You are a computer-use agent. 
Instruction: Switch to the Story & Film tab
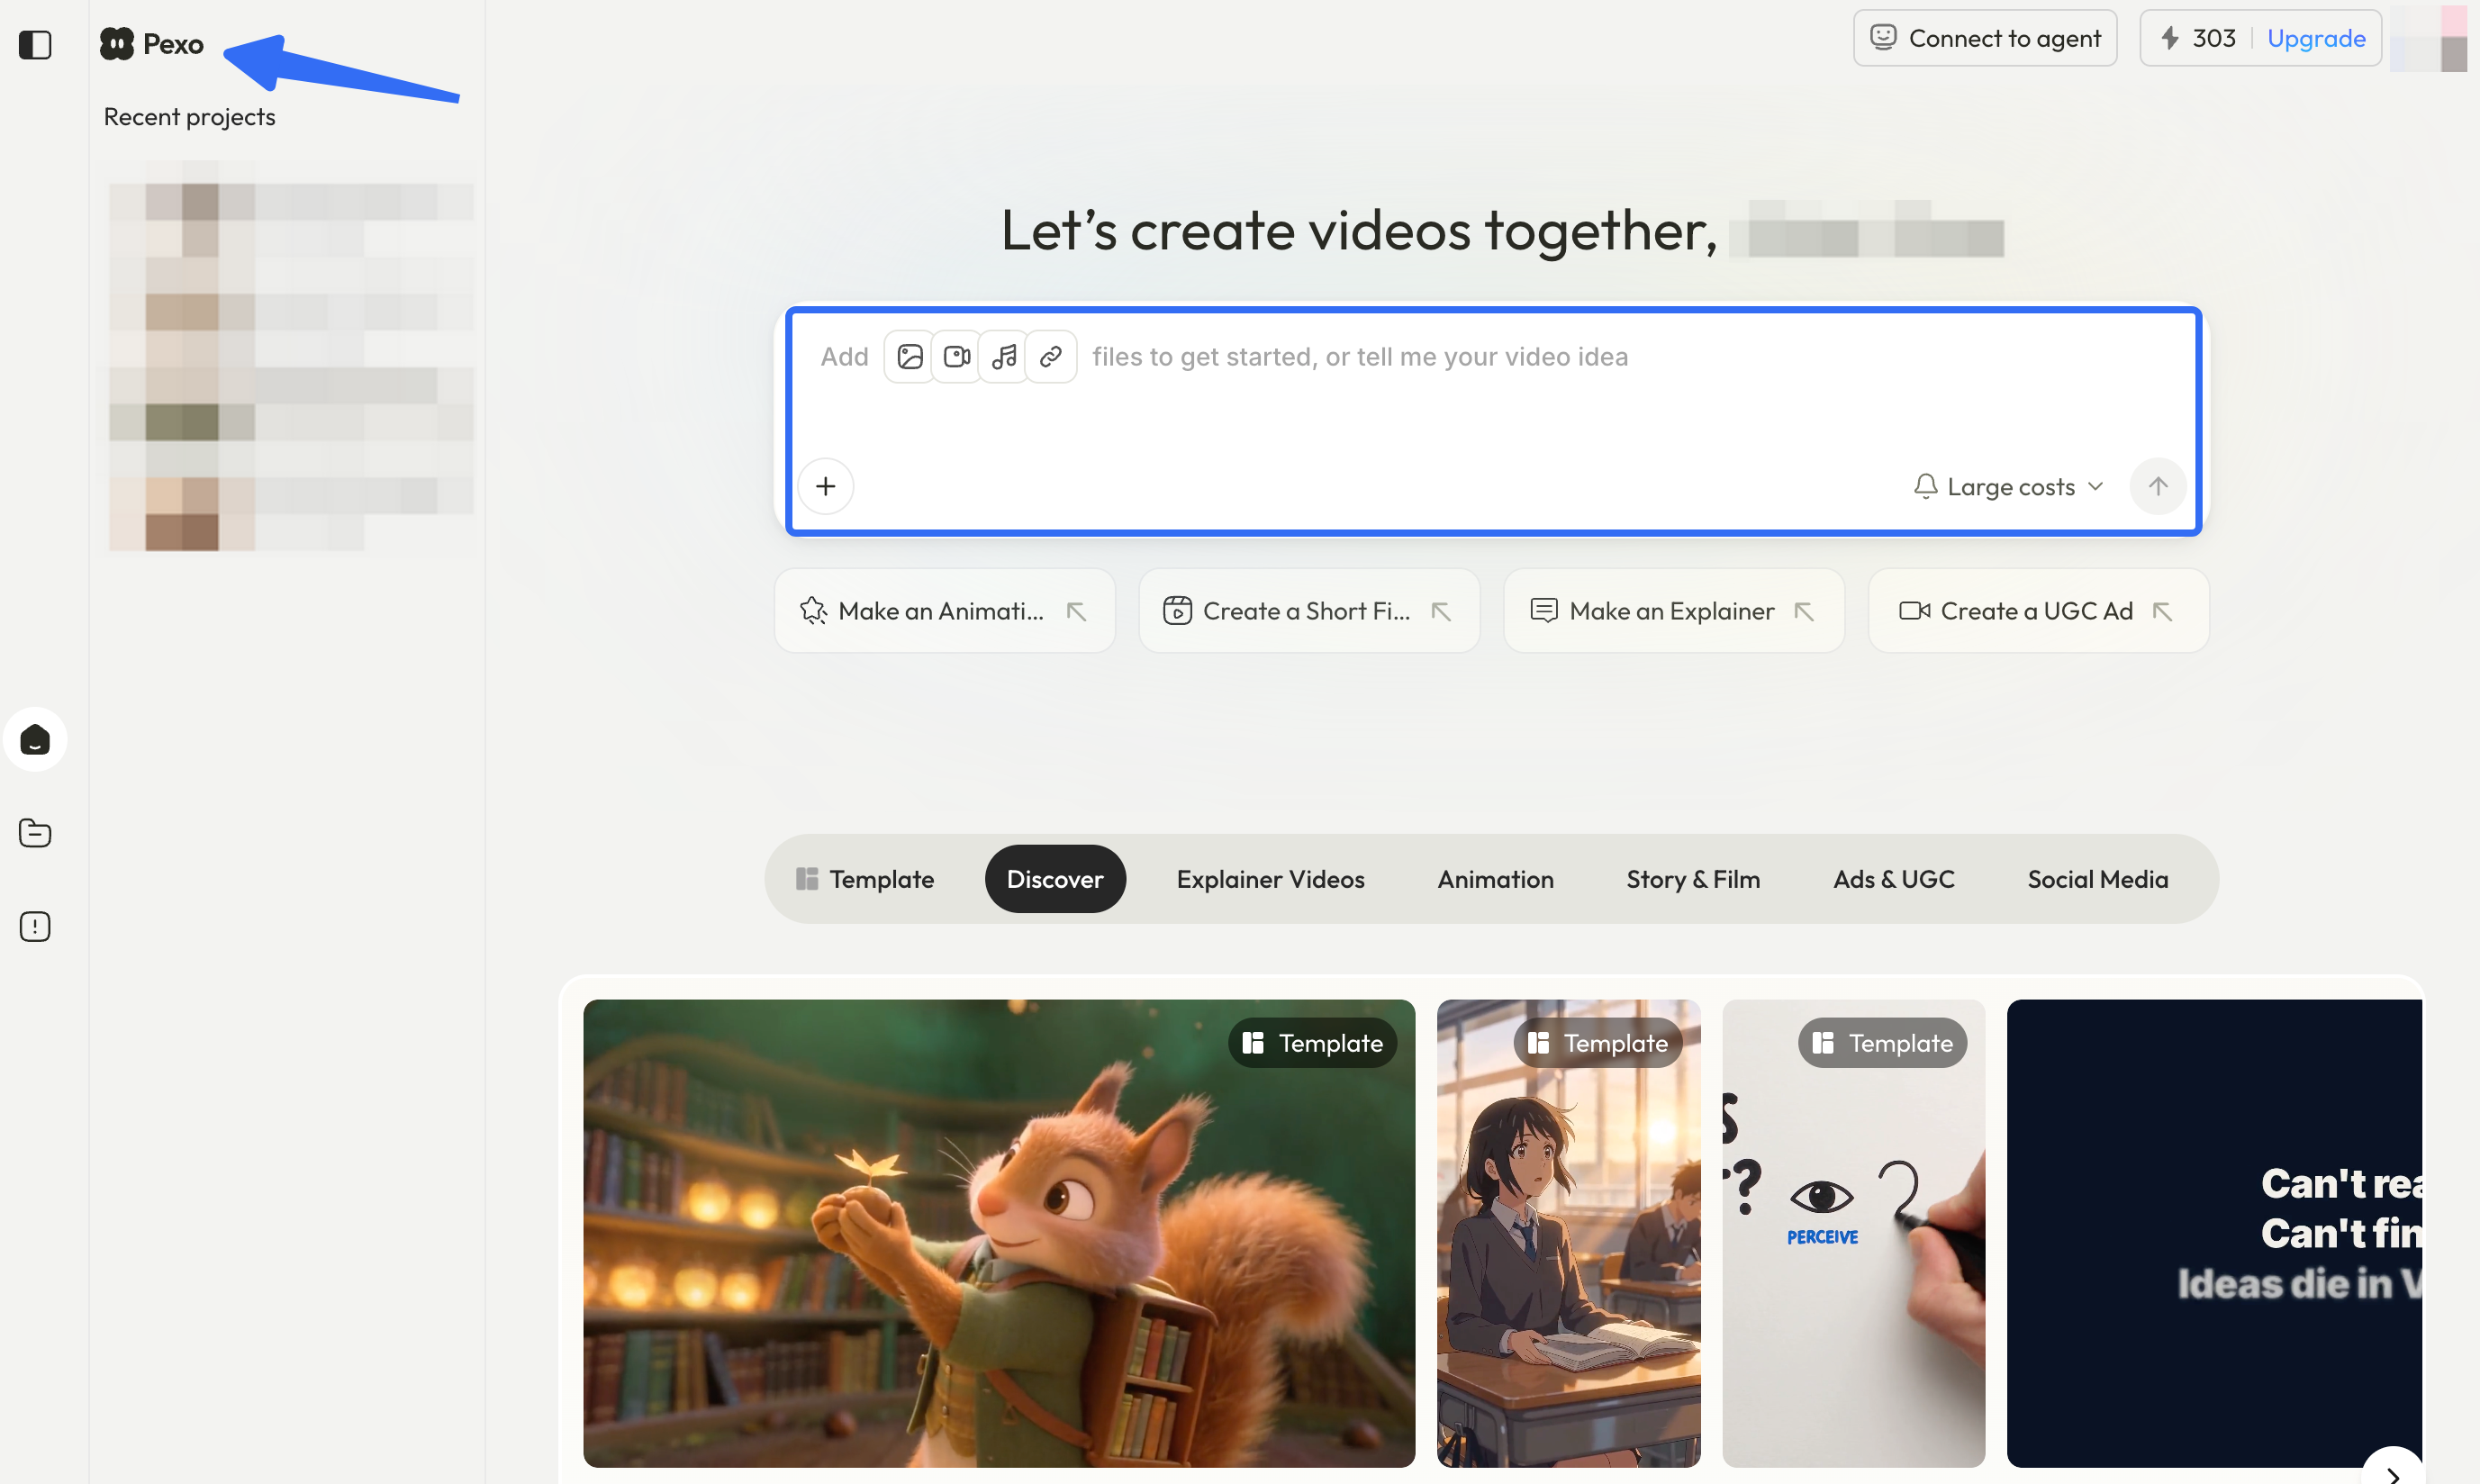point(1693,879)
